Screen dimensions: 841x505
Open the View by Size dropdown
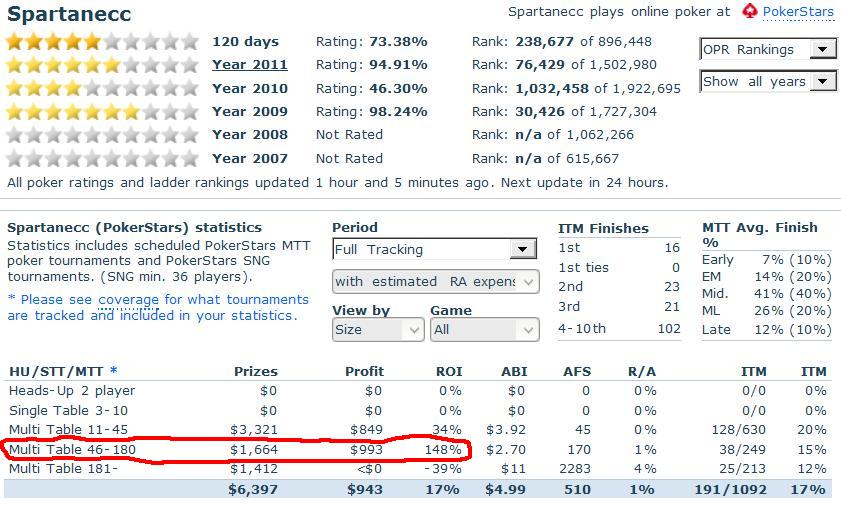[x=378, y=329]
